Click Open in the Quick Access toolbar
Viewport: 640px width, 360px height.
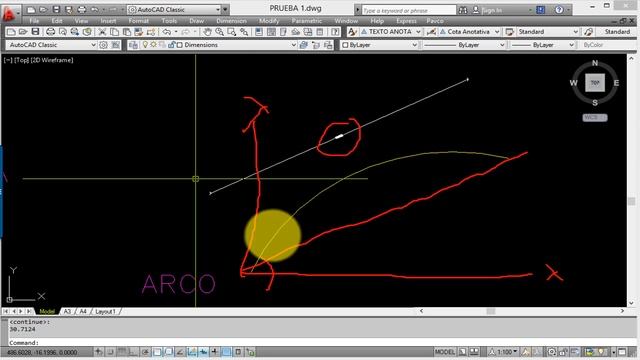44,9
